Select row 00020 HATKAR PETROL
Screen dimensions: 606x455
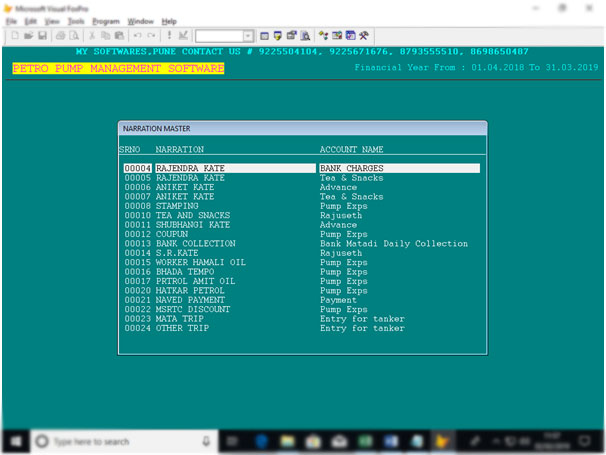302,291
